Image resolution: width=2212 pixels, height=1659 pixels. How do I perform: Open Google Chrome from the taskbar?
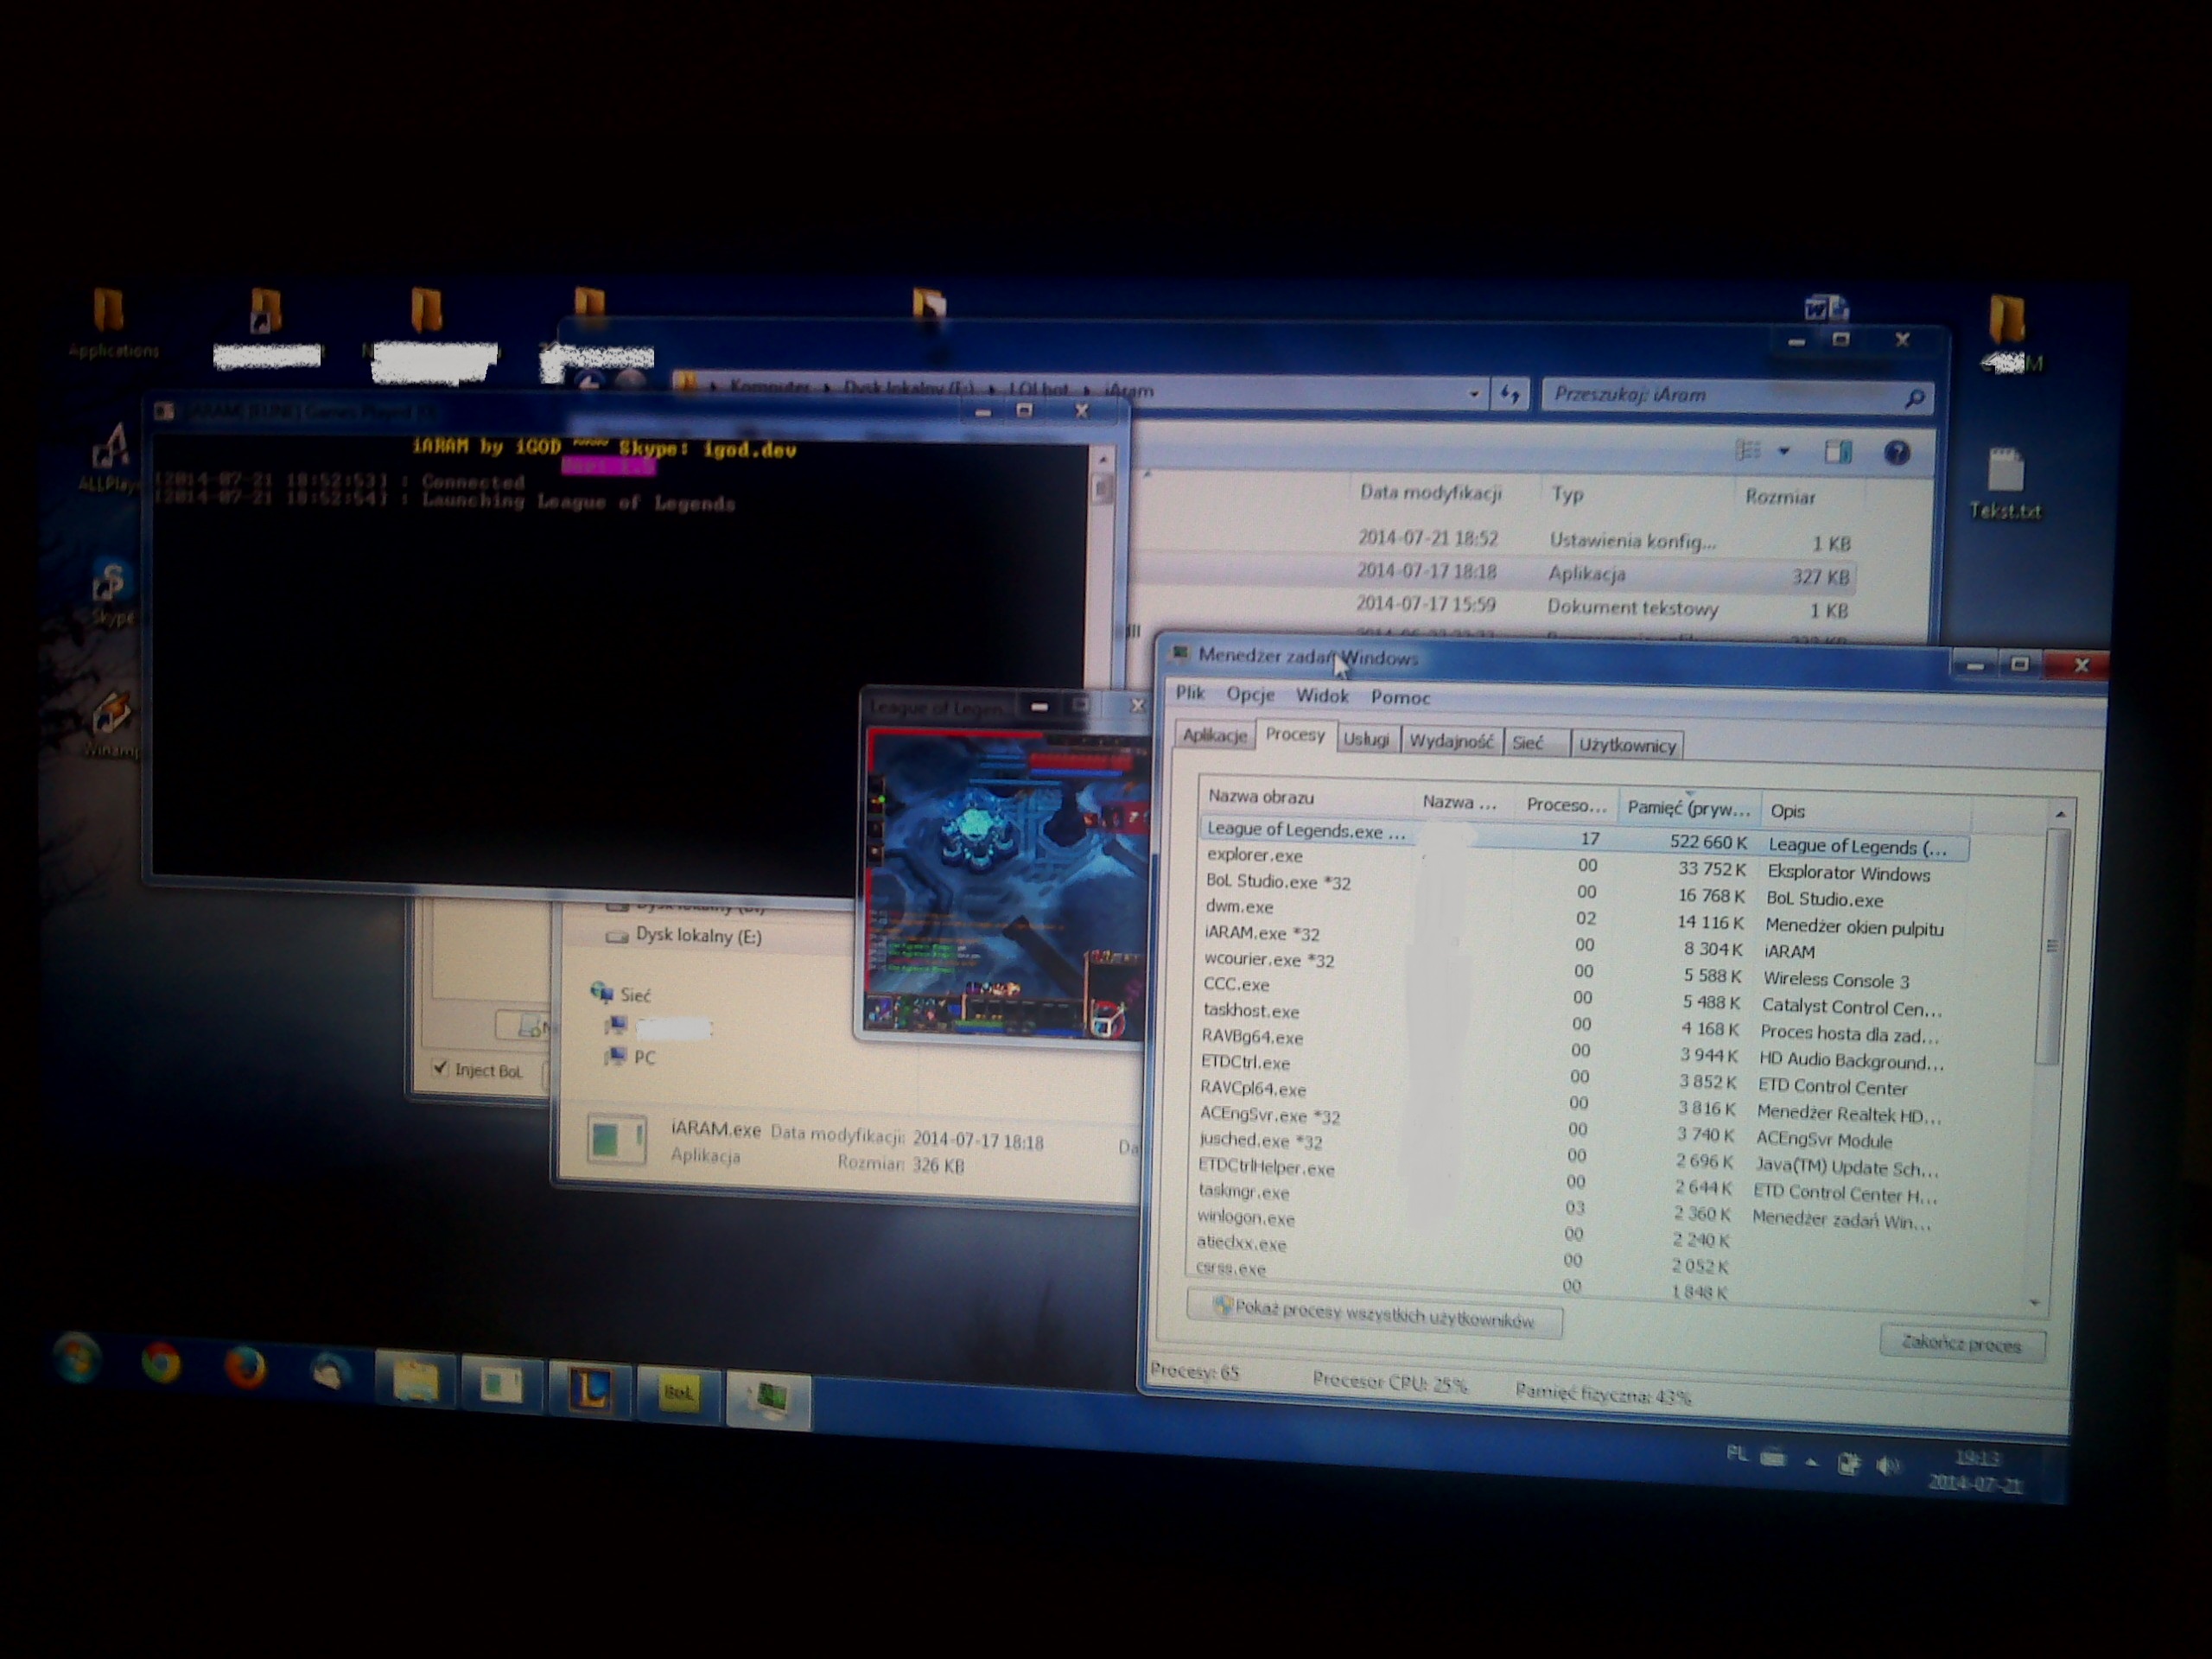point(161,1364)
